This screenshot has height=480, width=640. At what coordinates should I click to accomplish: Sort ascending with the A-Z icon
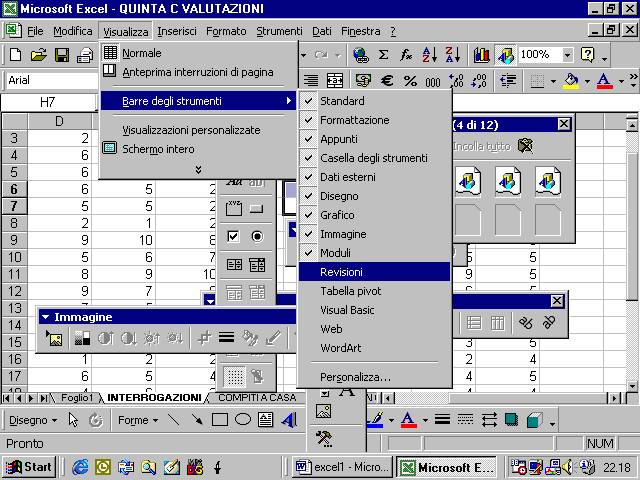click(429, 55)
